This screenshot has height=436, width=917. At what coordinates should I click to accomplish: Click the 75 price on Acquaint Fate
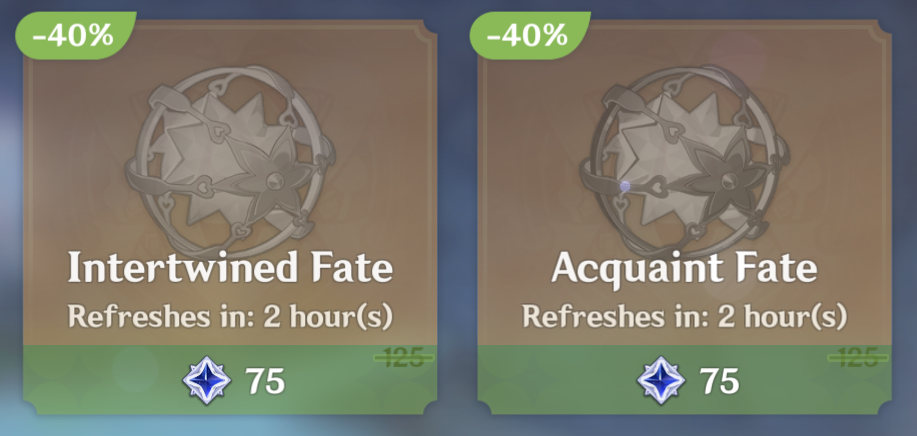(718, 381)
